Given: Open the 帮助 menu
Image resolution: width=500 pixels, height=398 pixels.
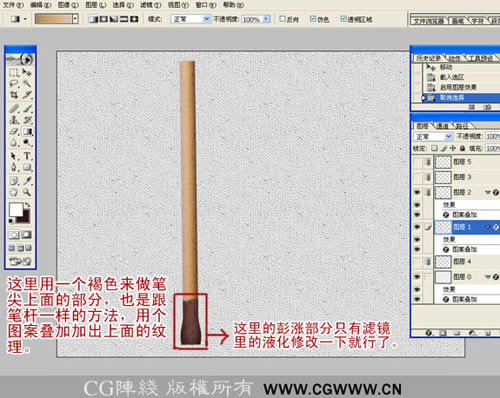Looking at the screenshot, I should [233, 5].
